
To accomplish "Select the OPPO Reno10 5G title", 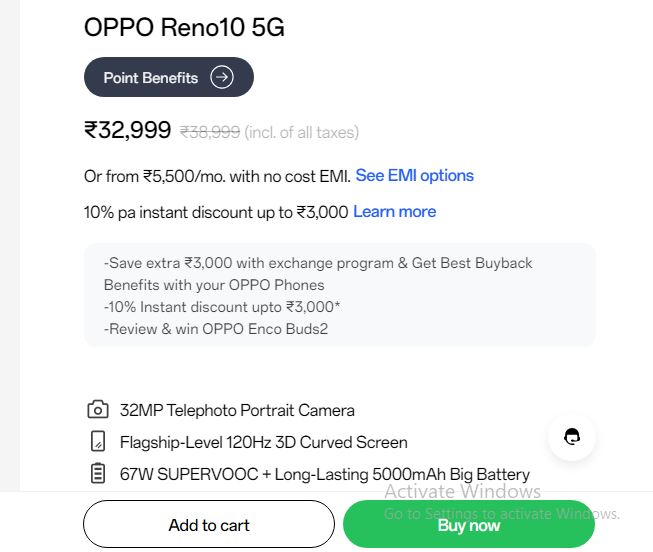I will (184, 27).
